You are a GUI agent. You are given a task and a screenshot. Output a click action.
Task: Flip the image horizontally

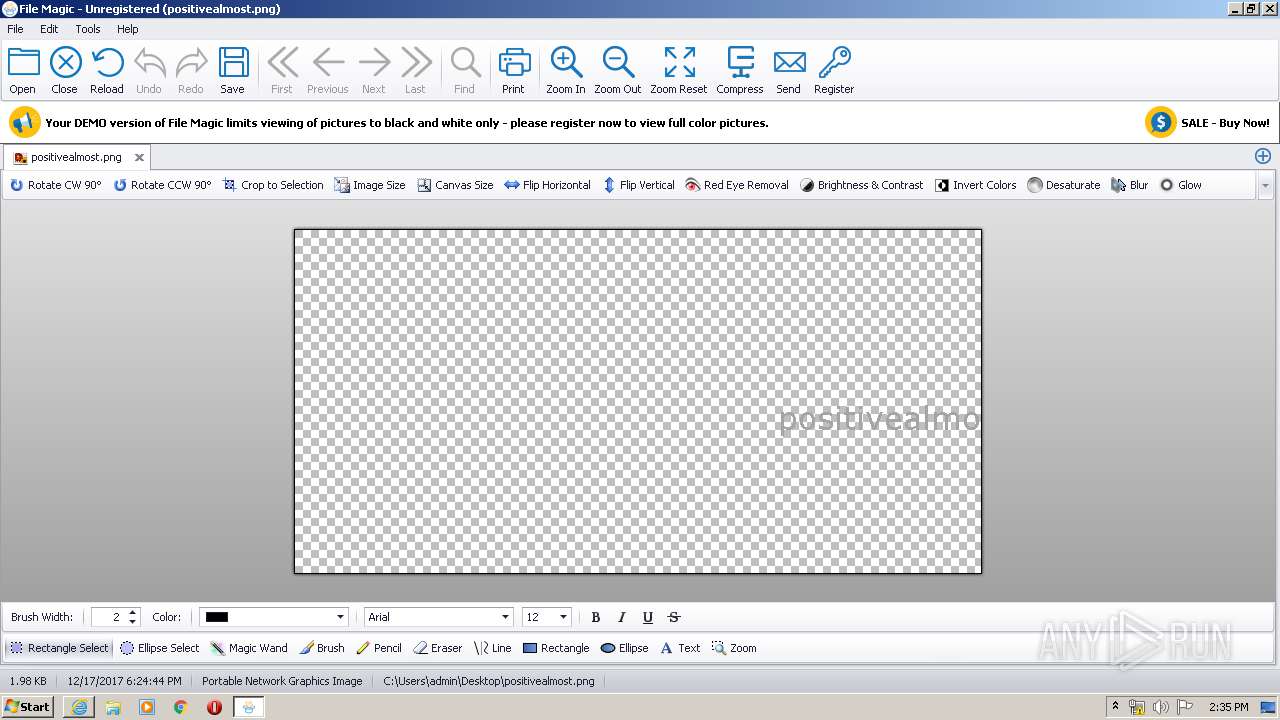(x=547, y=185)
